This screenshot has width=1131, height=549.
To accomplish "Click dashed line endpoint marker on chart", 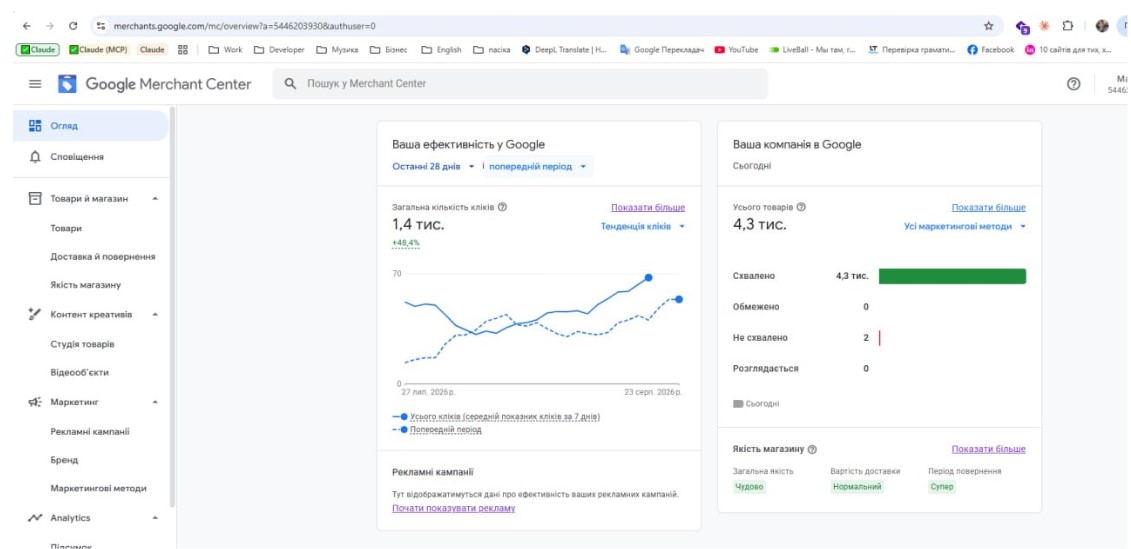I will coord(679,299).
